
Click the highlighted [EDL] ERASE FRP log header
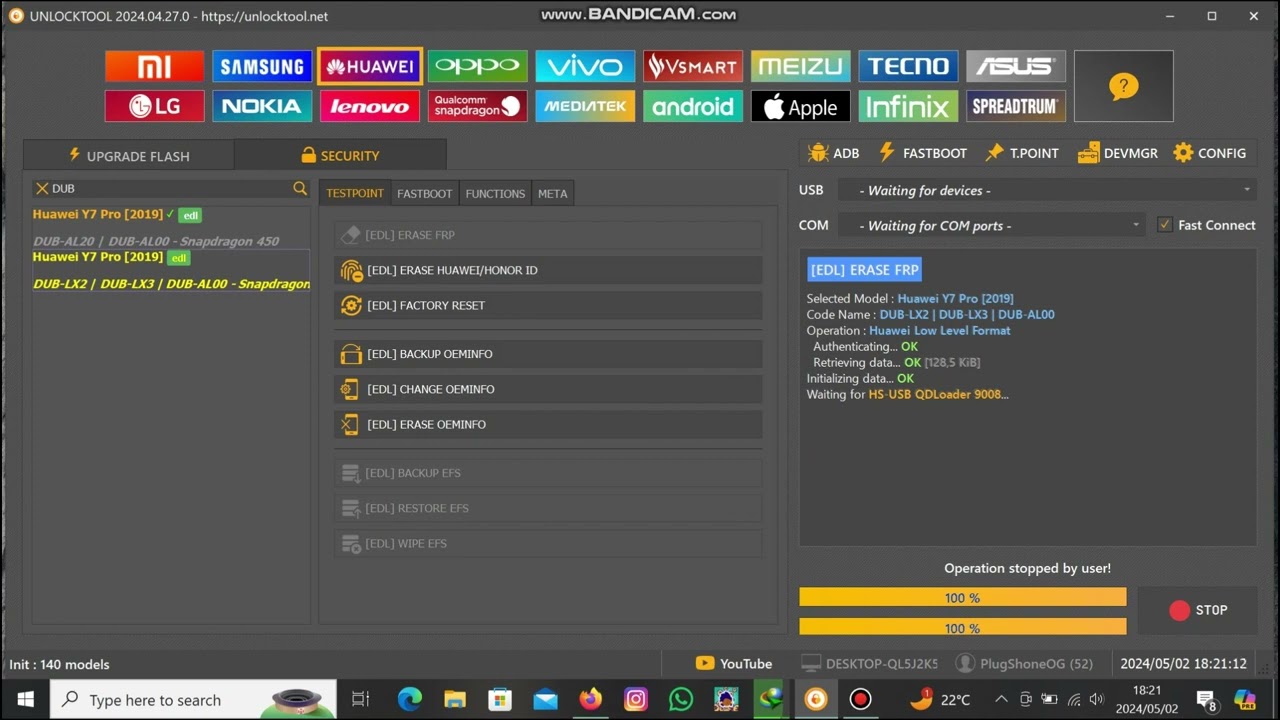coord(864,270)
